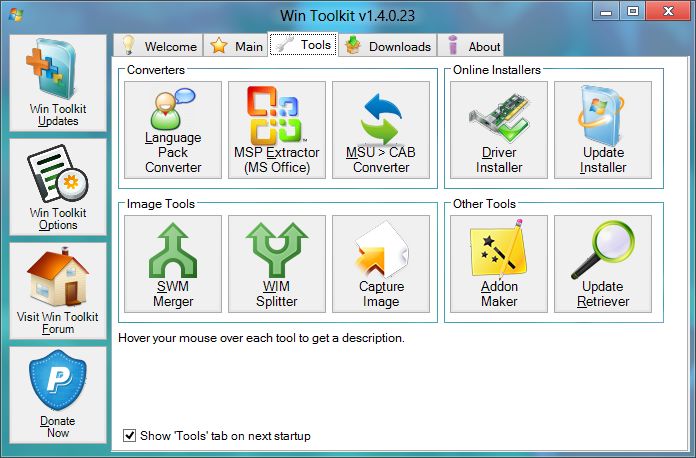696x458 pixels.
Task: Open the Language Pack Converter tool
Action: 173,130
